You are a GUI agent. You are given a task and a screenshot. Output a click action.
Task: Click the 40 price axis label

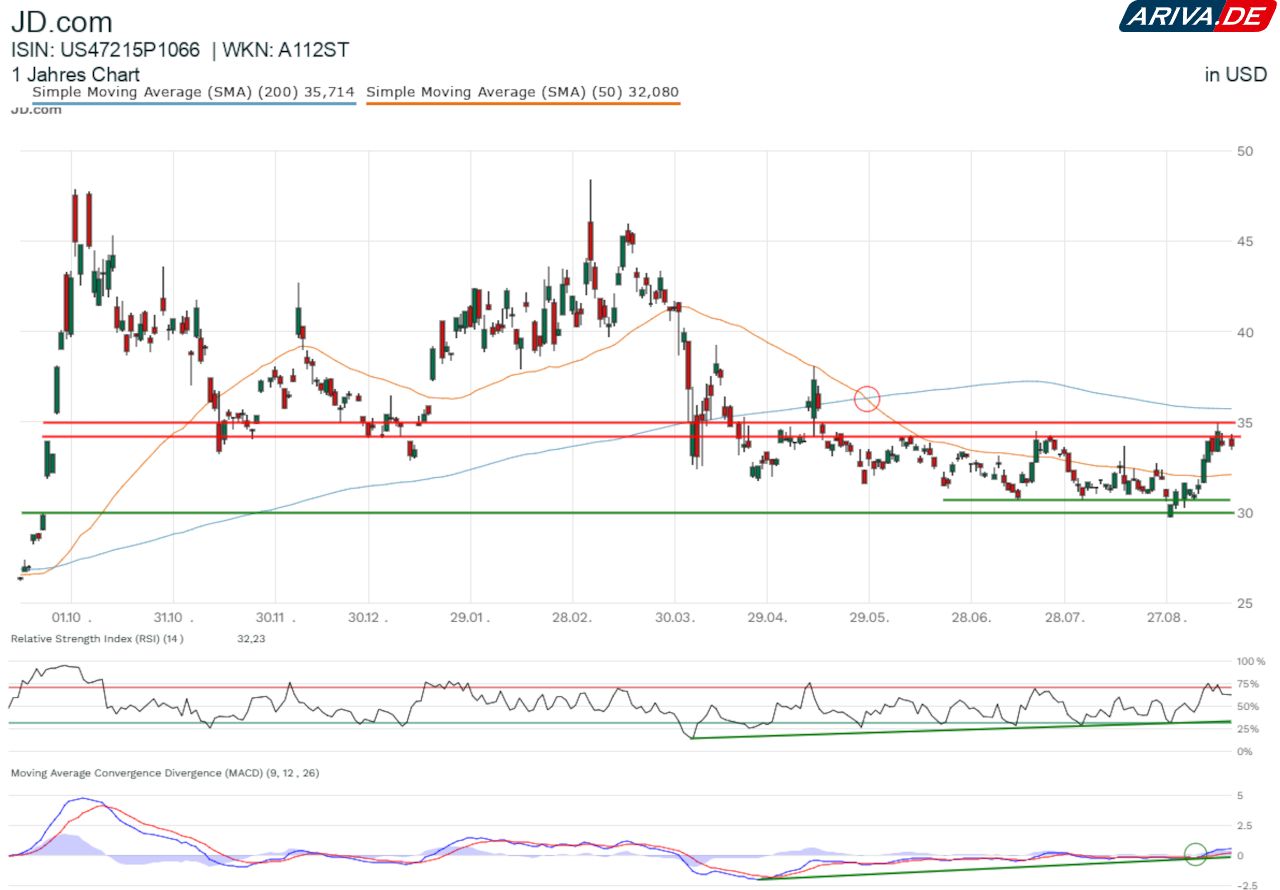(1245, 332)
